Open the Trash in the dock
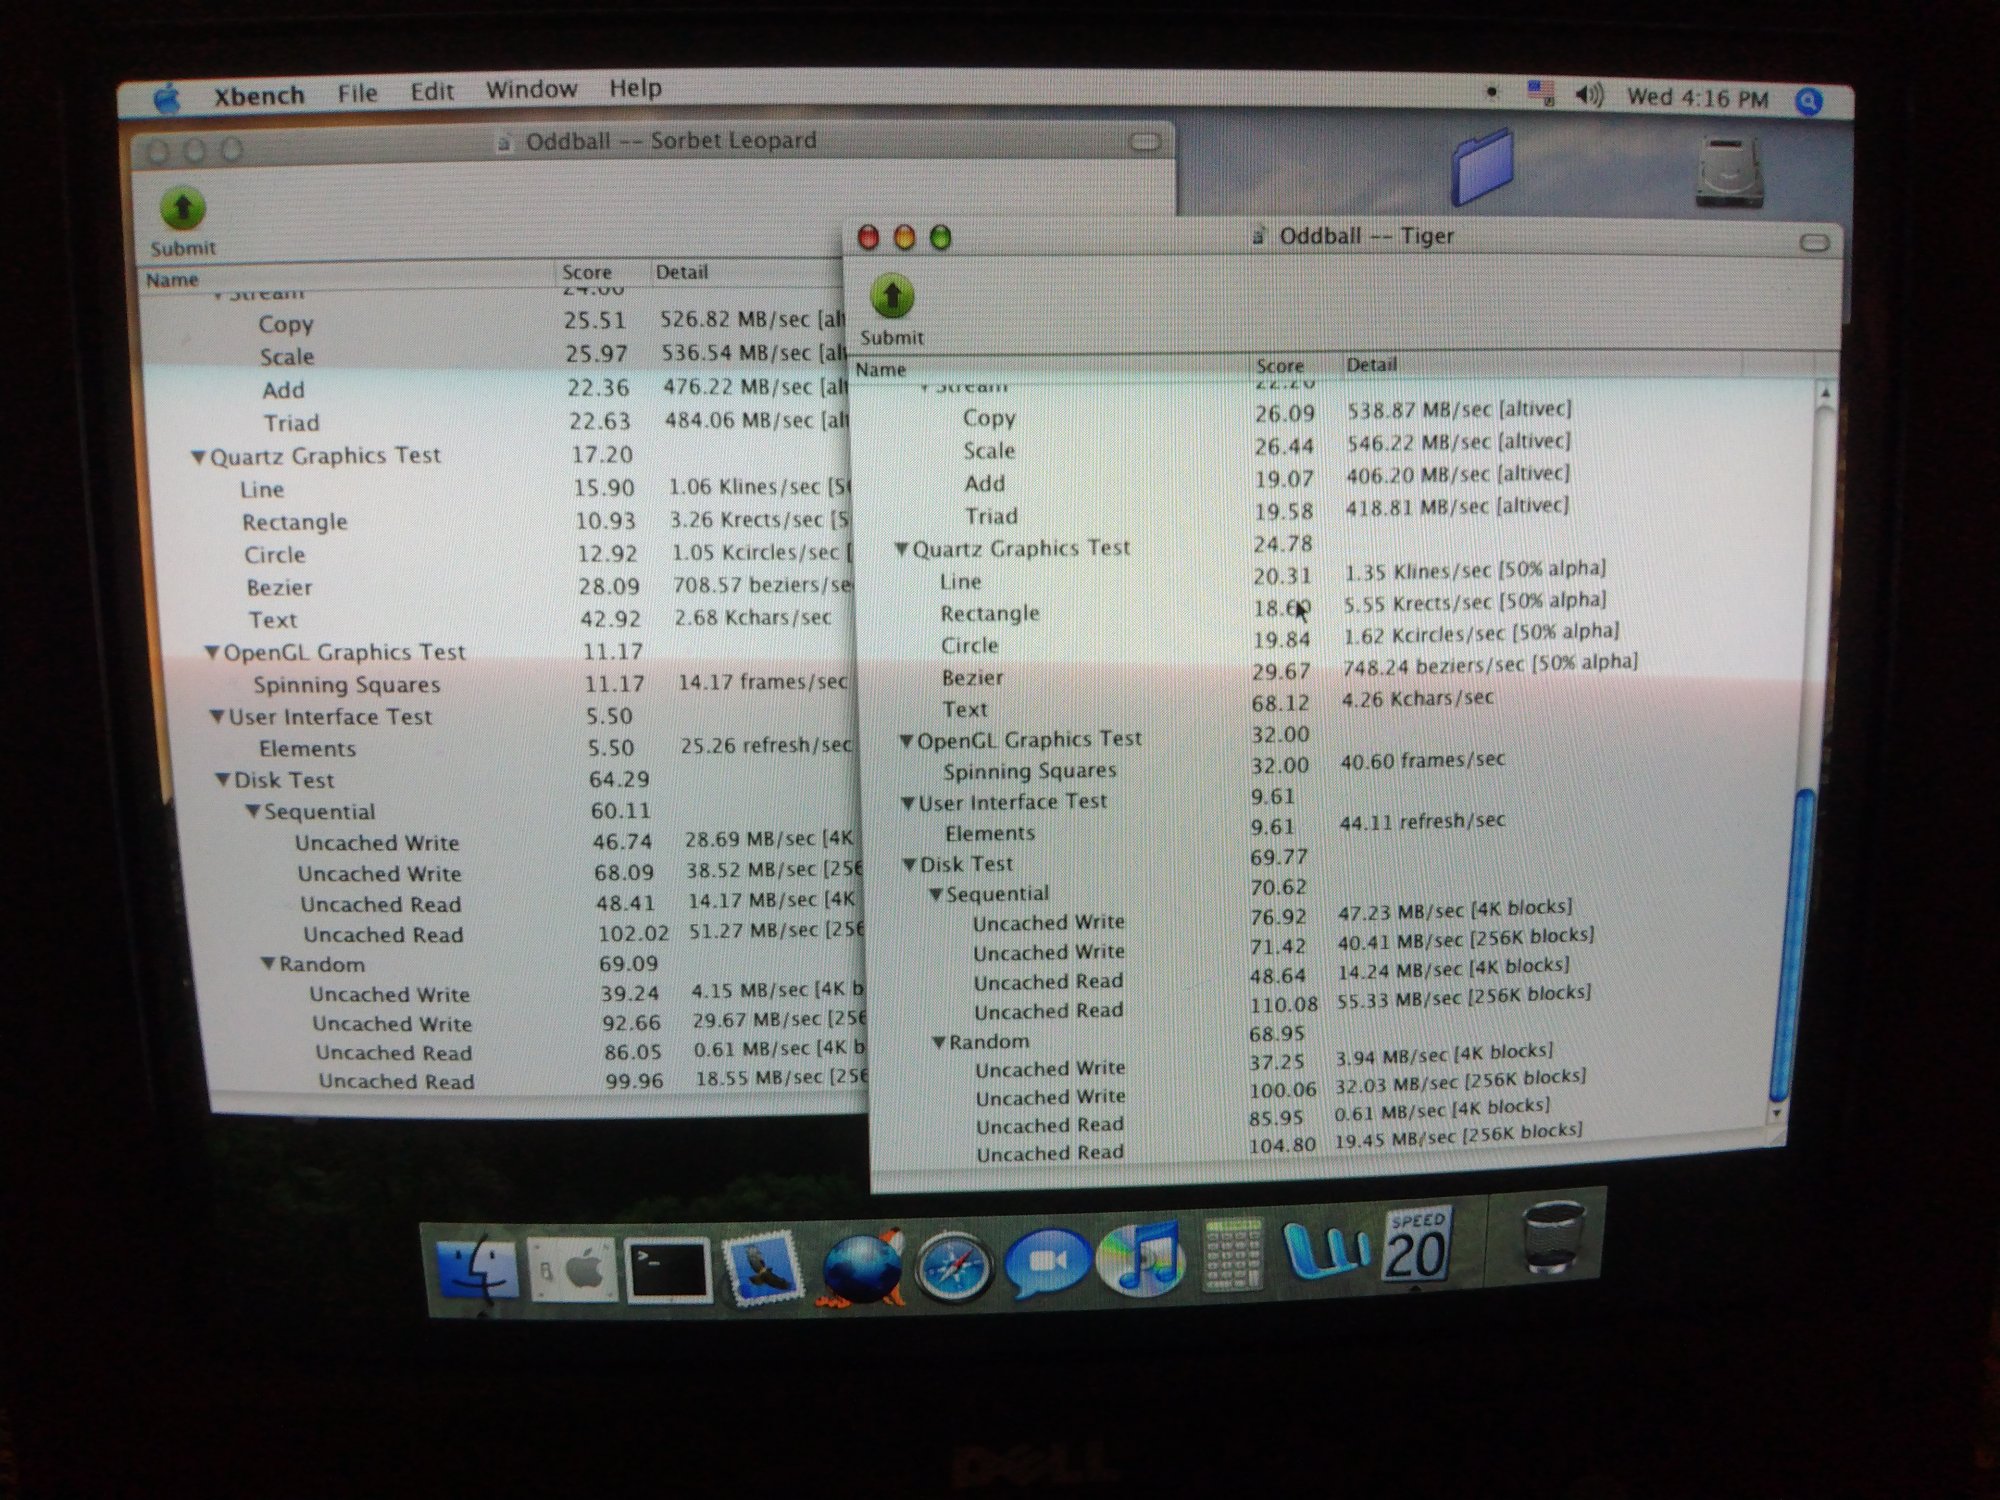Image resolution: width=2000 pixels, height=1500 pixels. pyautogui.click(x=1551, y=1238)
